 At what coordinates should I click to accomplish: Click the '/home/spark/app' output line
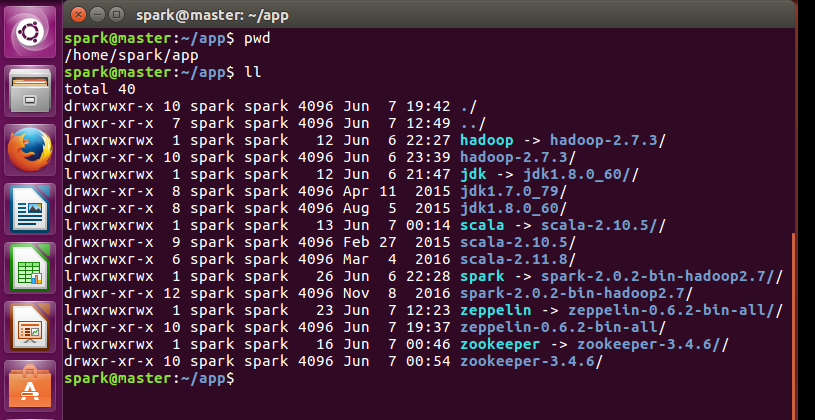point(132,56)
